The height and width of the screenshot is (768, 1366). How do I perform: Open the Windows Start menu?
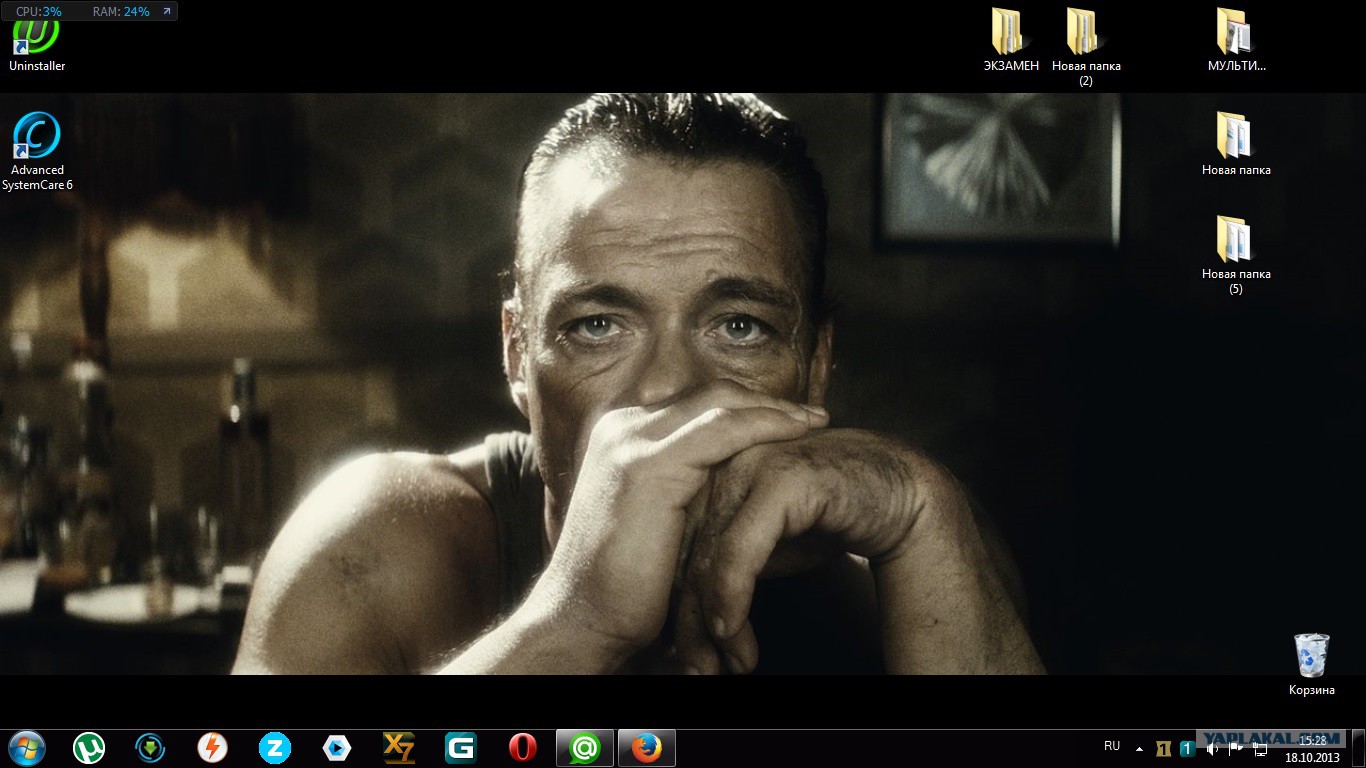(x=27, y=747)
